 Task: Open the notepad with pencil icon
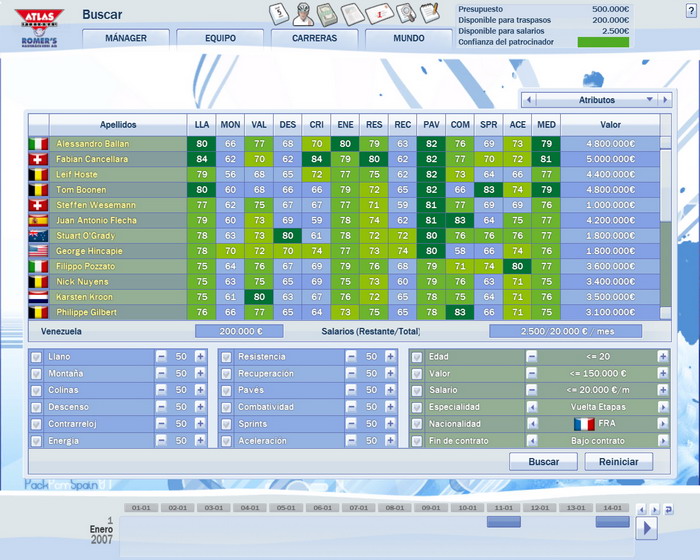pos(430,13)
